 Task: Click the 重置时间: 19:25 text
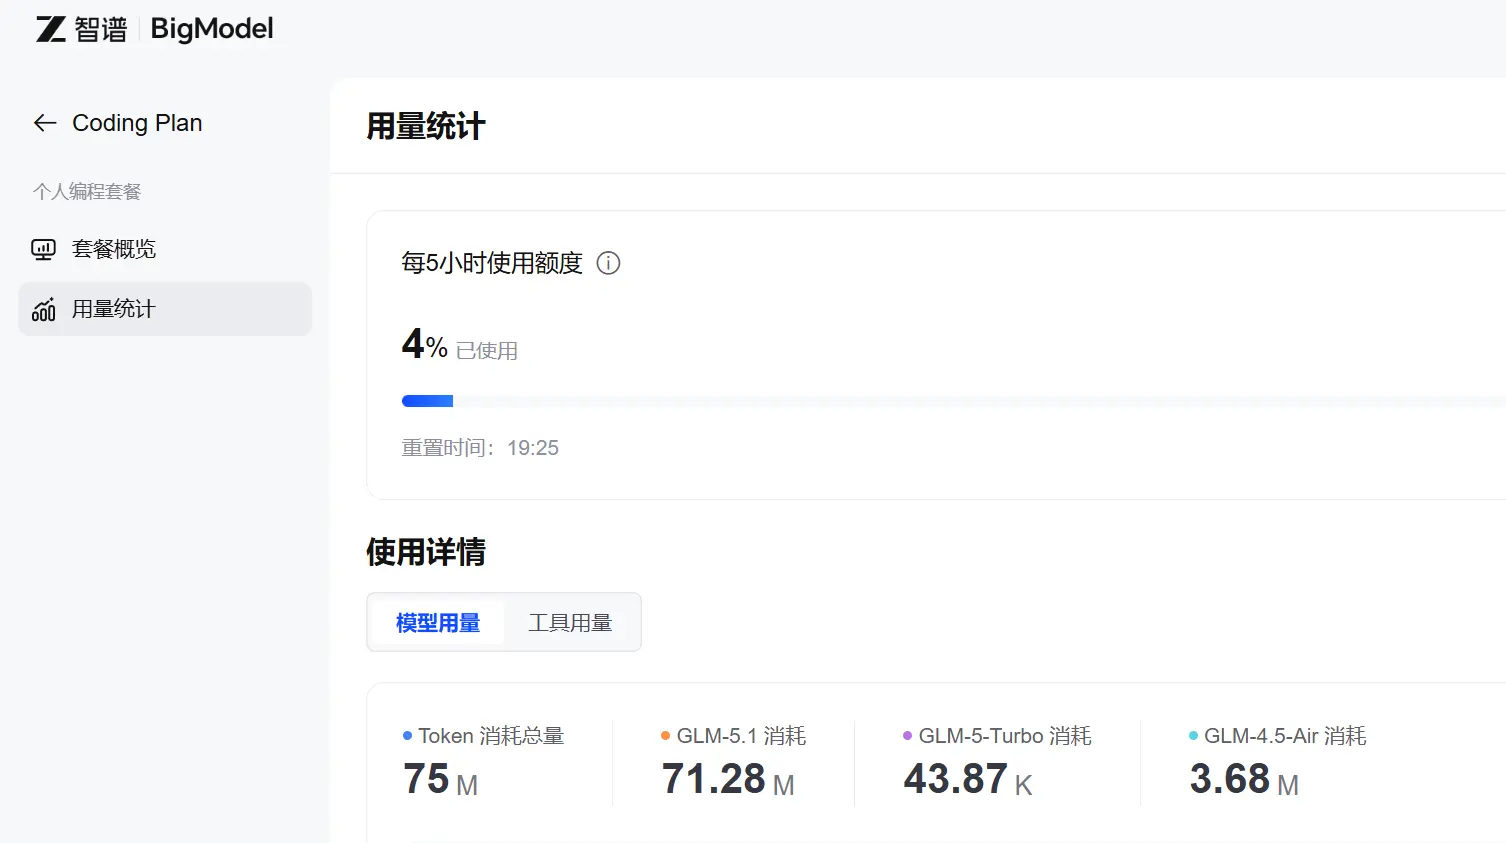coord(480,448)
